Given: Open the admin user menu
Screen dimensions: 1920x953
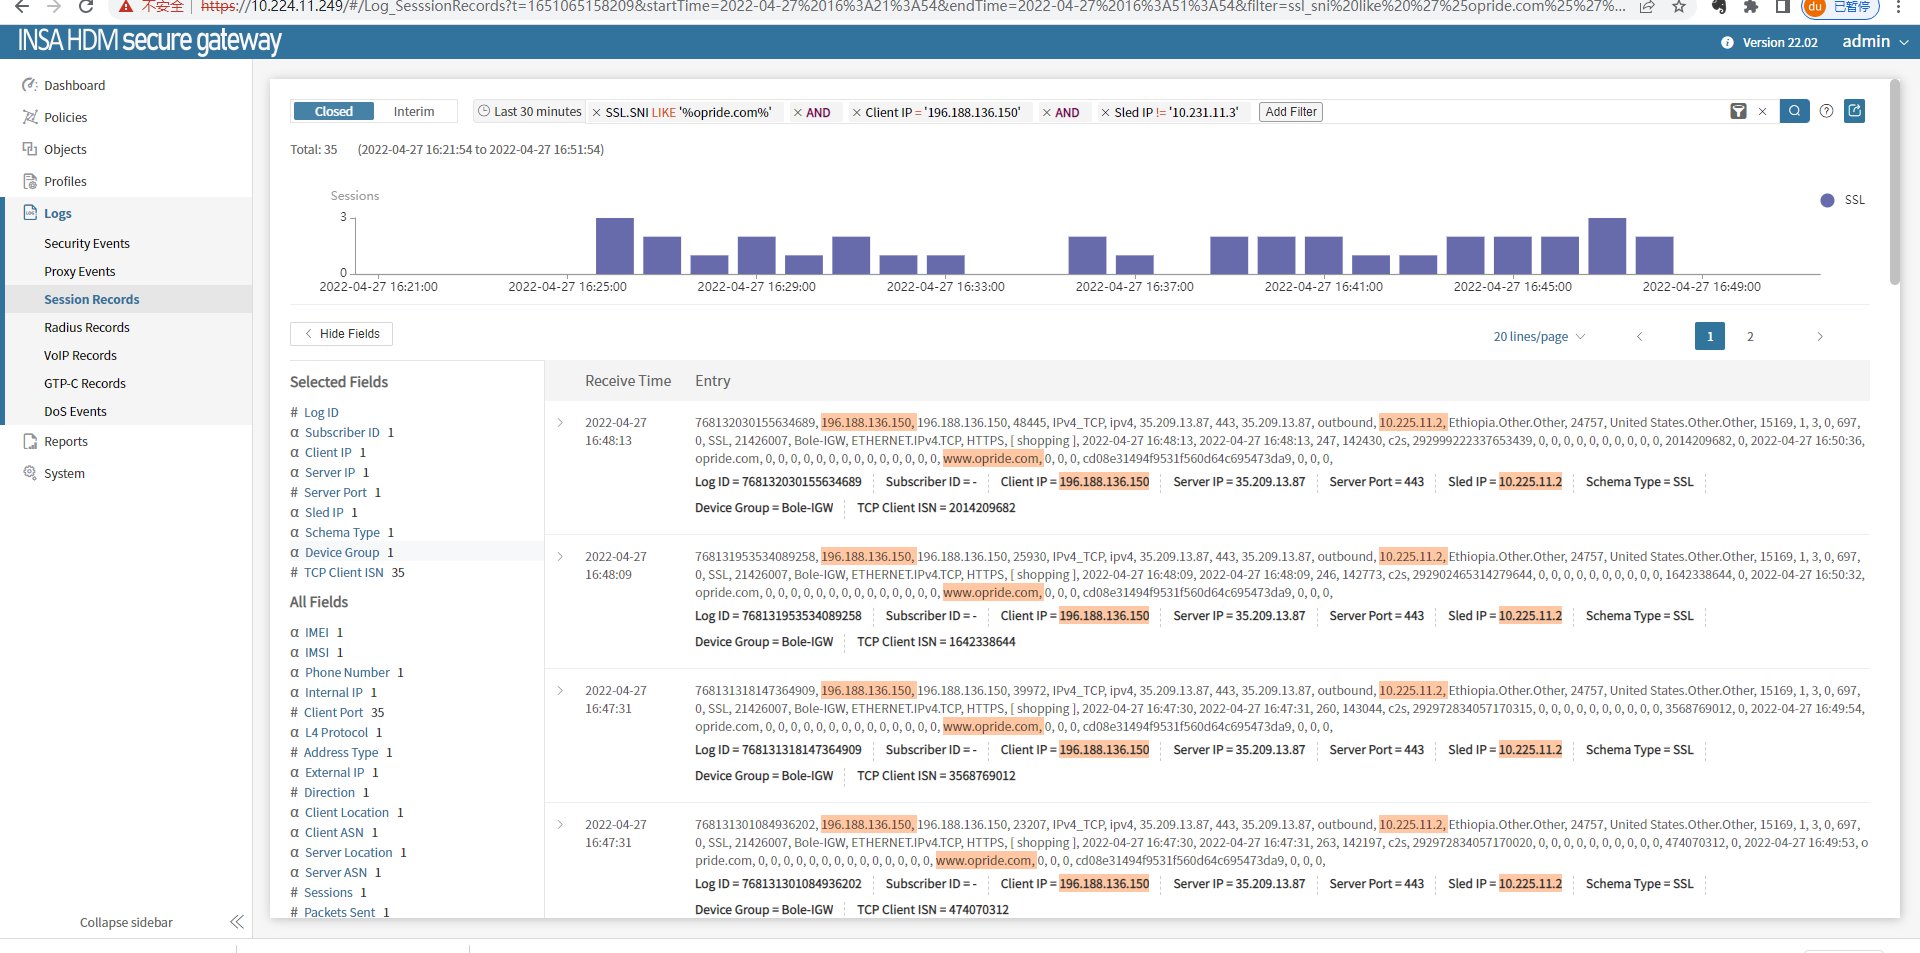Looking at the screenshot, I should click(x=1875, y=42).
